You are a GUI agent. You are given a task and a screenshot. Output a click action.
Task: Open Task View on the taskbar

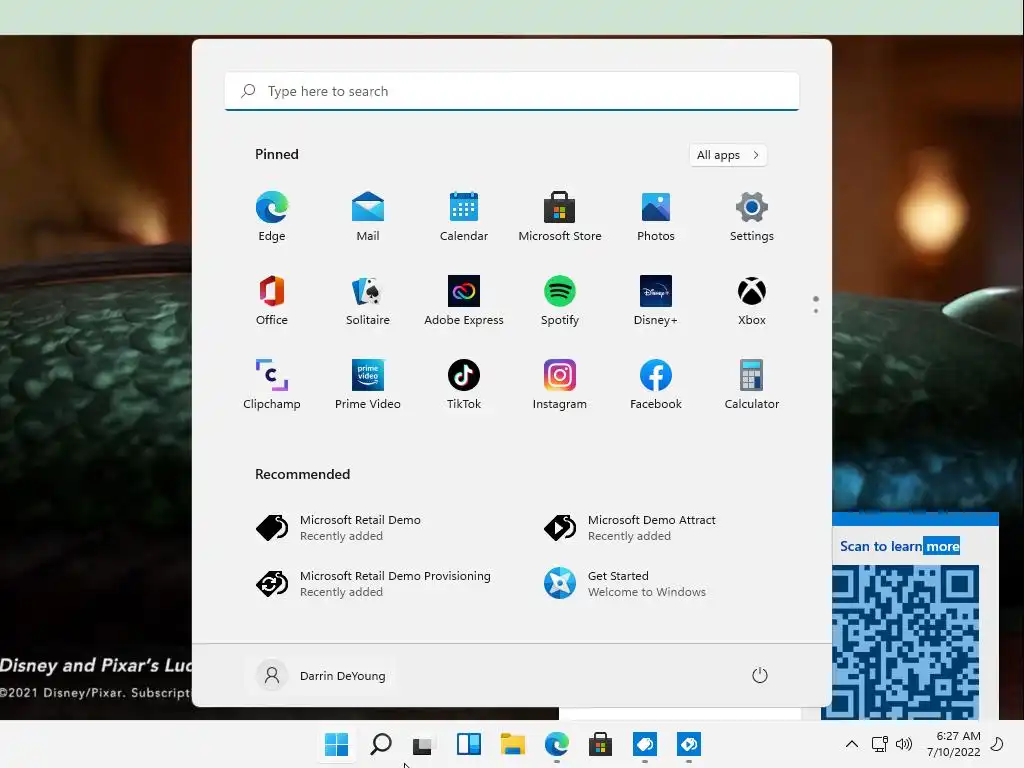point(424,744)
